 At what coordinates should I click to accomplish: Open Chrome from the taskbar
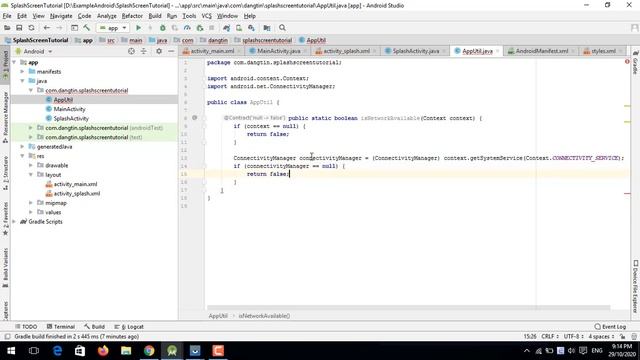[149, 351]
